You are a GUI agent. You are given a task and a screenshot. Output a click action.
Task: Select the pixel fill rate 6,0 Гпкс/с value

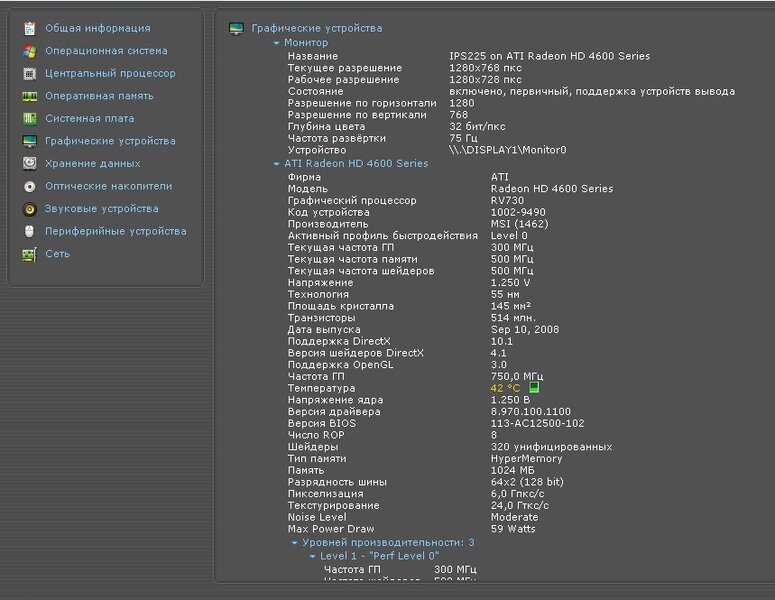click(517, 494)
